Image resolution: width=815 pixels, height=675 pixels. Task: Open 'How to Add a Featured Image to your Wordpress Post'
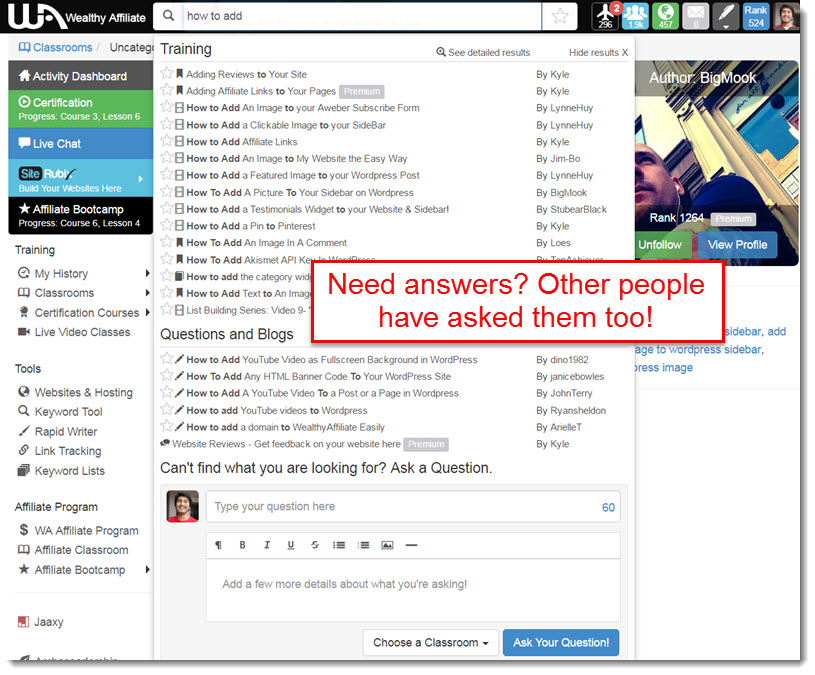tap(303, 175)
